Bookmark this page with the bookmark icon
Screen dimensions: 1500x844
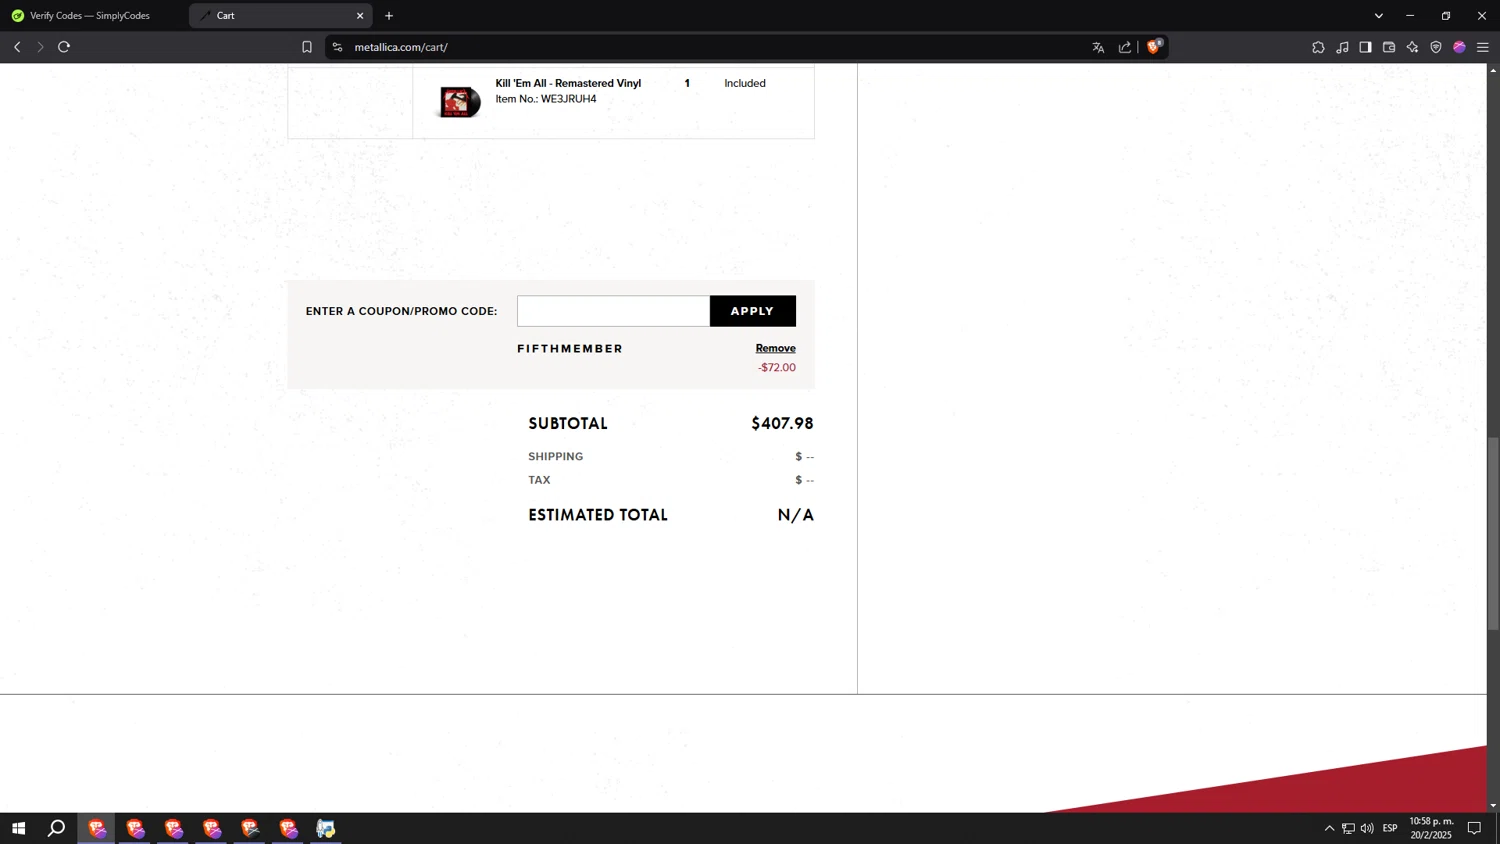[307, 47]
